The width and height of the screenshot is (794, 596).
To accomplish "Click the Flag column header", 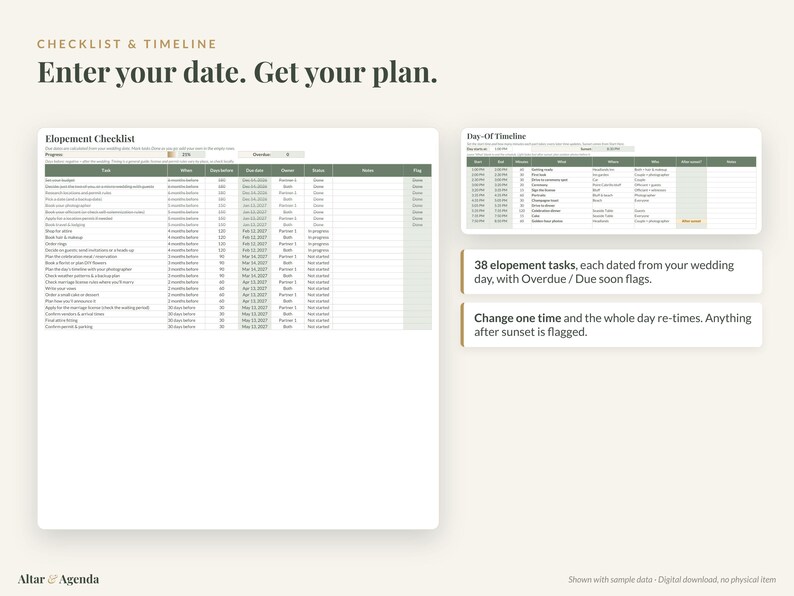I will tap(417, 170).
